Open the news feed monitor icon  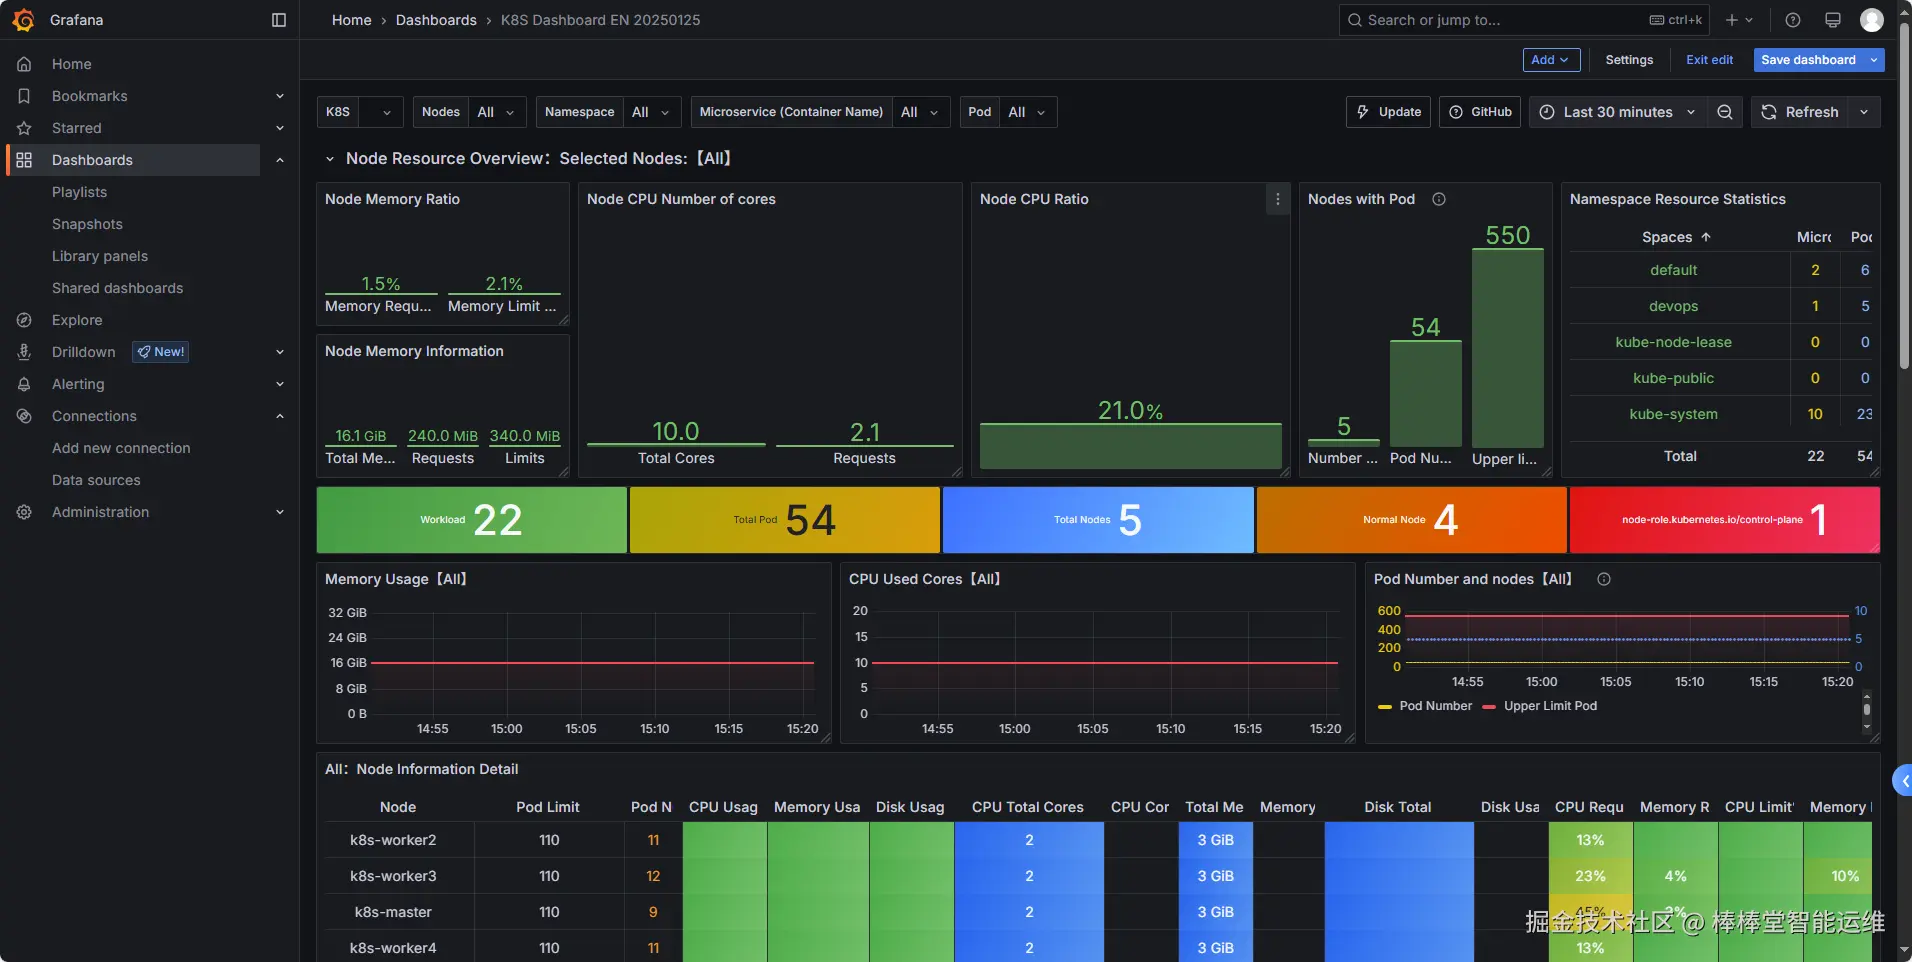pyautogui.click(x=1833, y=20)
